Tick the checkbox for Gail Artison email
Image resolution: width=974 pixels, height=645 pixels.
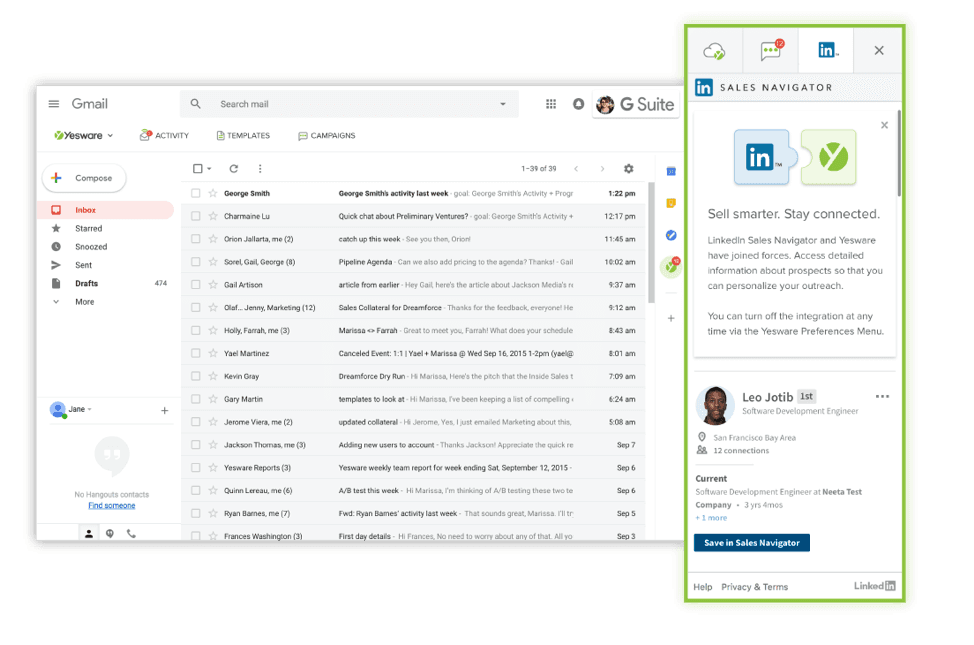[196, 285]
